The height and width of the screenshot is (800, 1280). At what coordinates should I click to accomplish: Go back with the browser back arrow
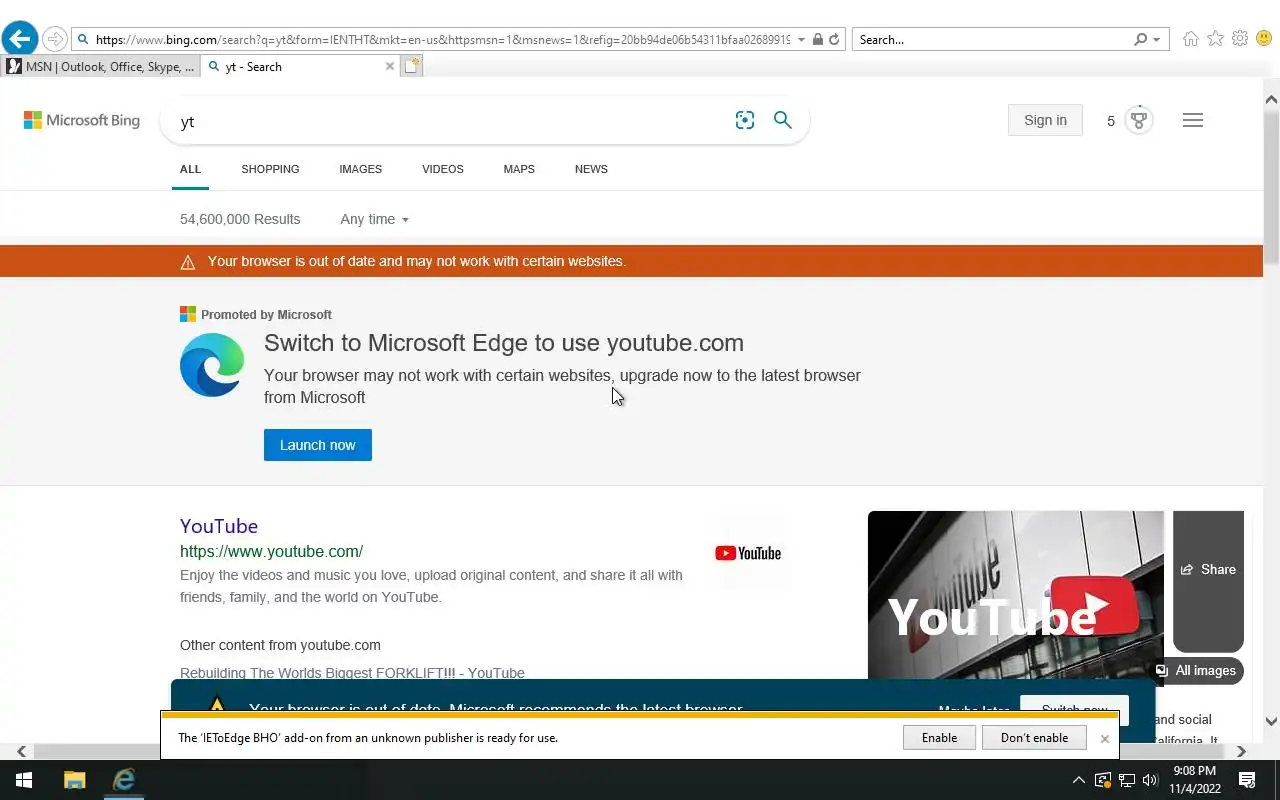[x=20, y=39]
